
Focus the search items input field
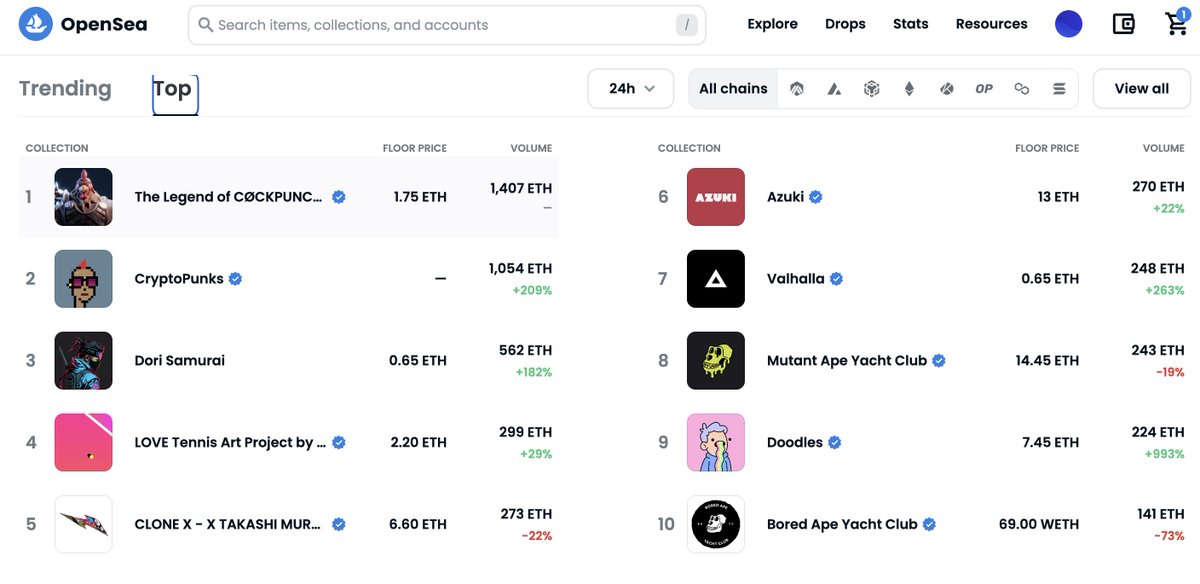[x=445, y=25]
